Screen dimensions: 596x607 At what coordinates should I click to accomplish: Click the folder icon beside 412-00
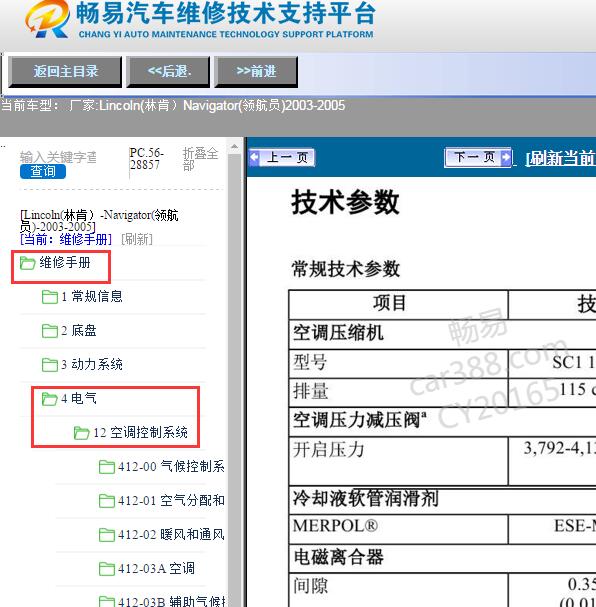click(x=107, y=467)
